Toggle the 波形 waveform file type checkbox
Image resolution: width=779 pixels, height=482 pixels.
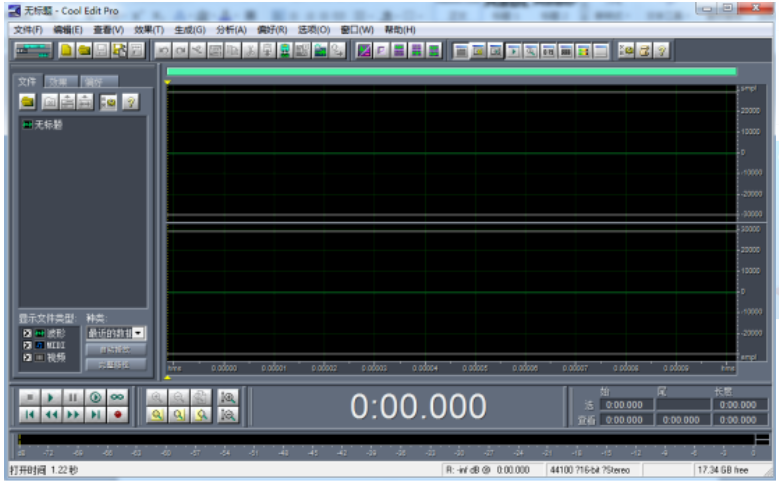26,332
